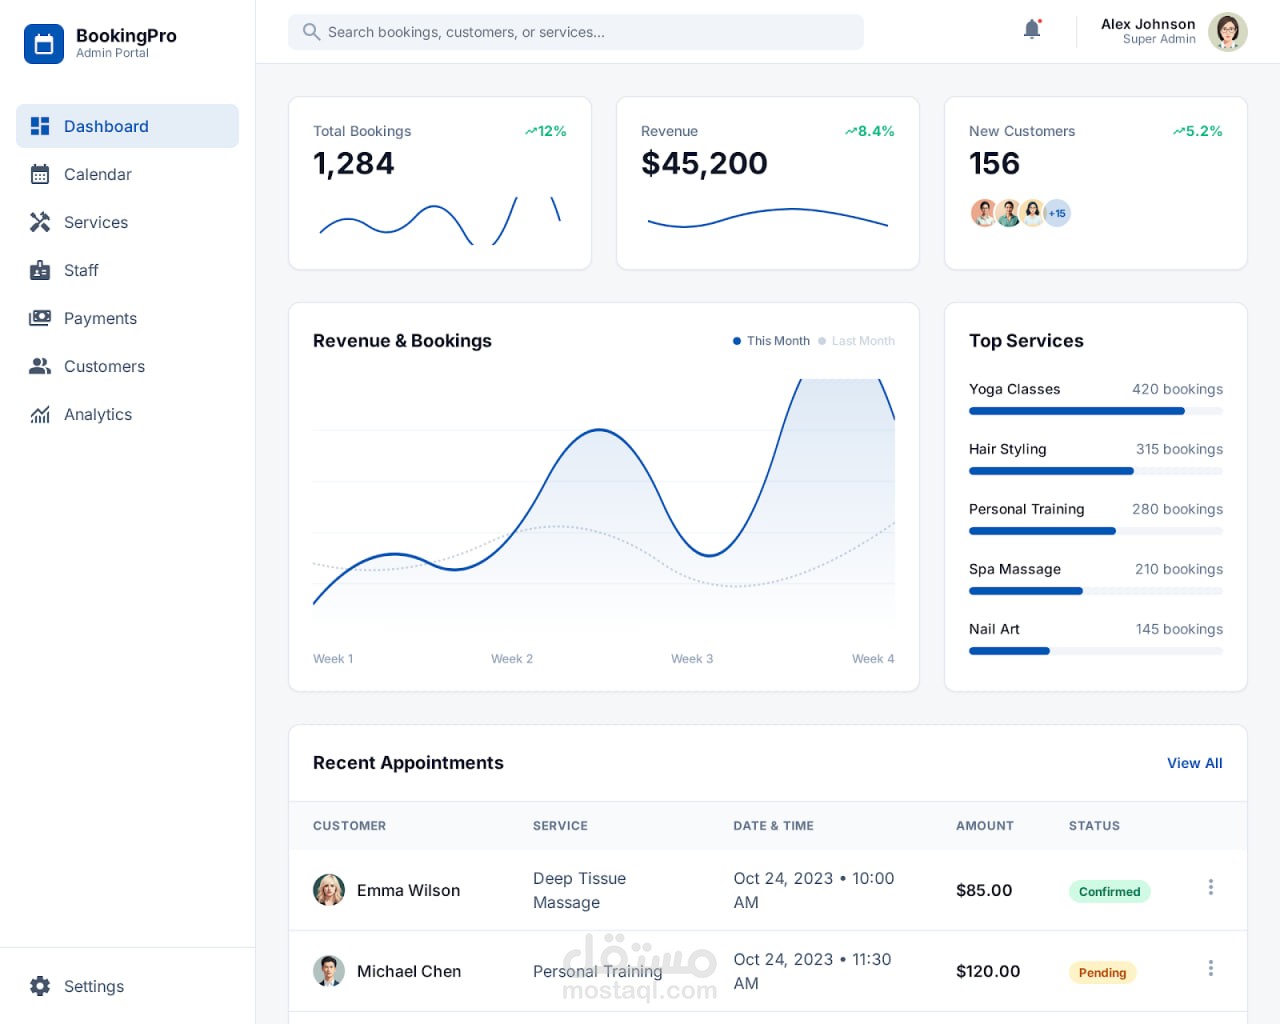Click the Nail Art progress bar
1280x1024 pixels.
[1096, 651]
